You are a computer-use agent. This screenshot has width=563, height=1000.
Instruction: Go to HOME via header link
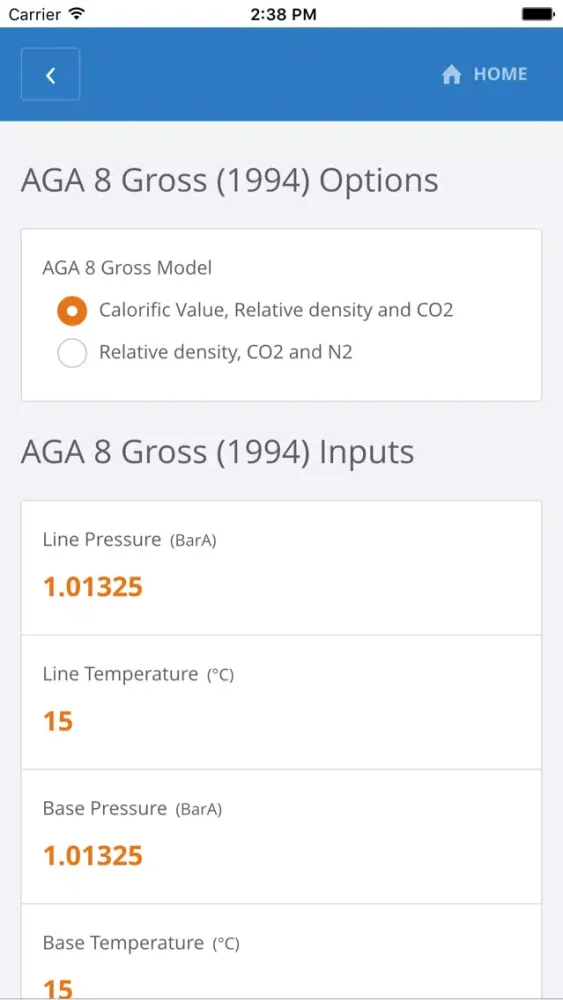pos(485,75)
